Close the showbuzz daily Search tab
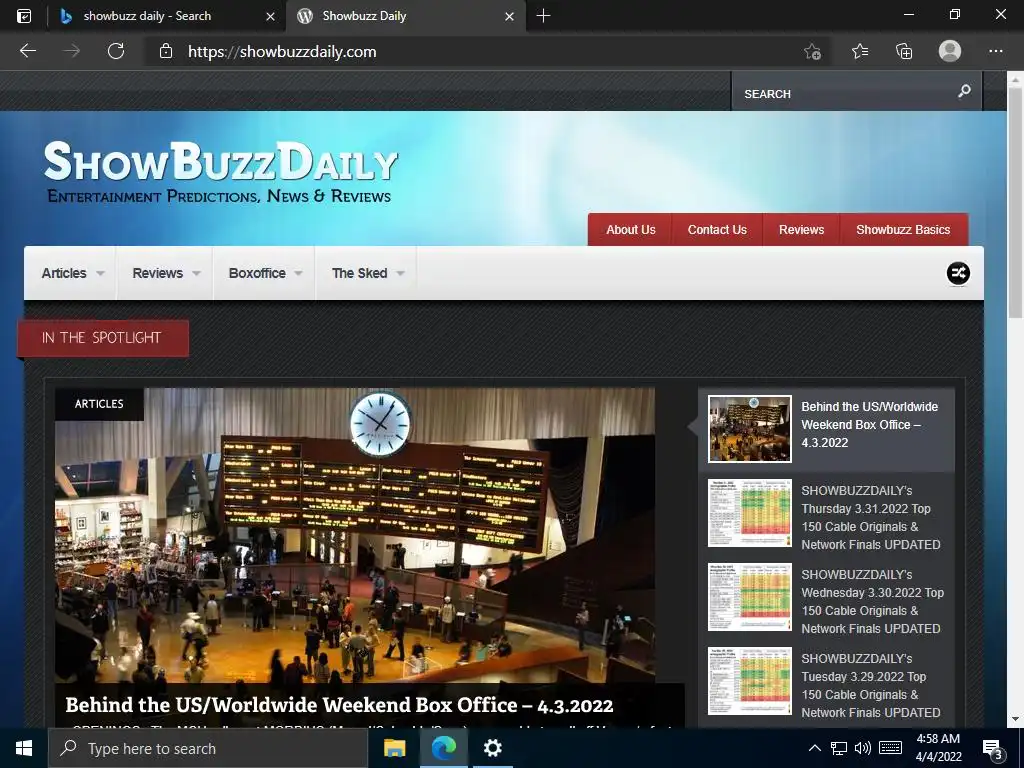This screenshot has width=1024, height=768. (x=270, y=16)
